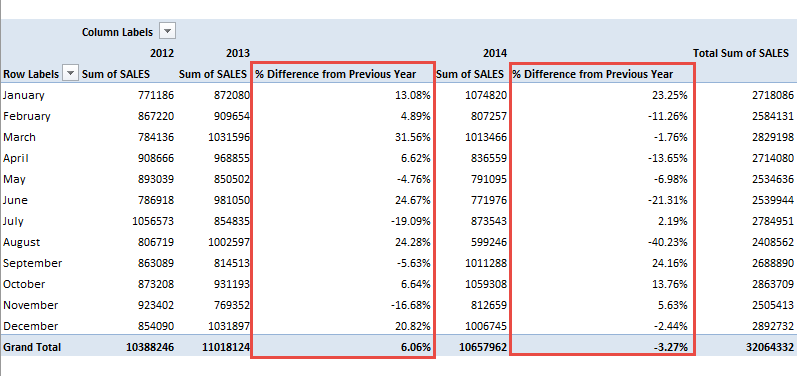Open the Row Labels filter dropdown

pyautogui.click(x=70, y=74)
